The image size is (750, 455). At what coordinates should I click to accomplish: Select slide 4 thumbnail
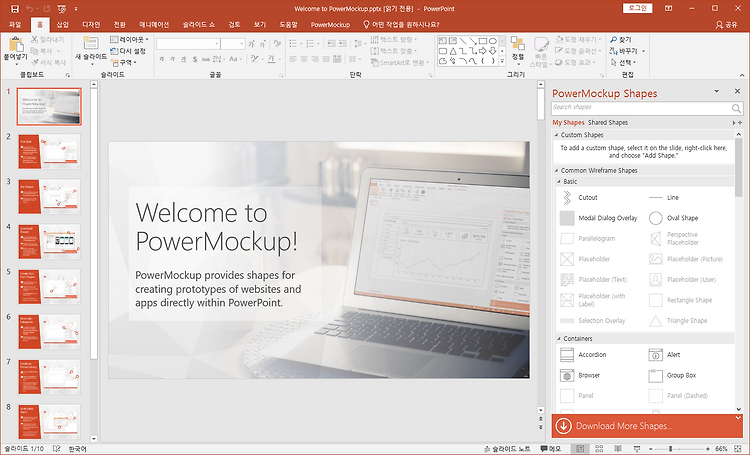49,242
